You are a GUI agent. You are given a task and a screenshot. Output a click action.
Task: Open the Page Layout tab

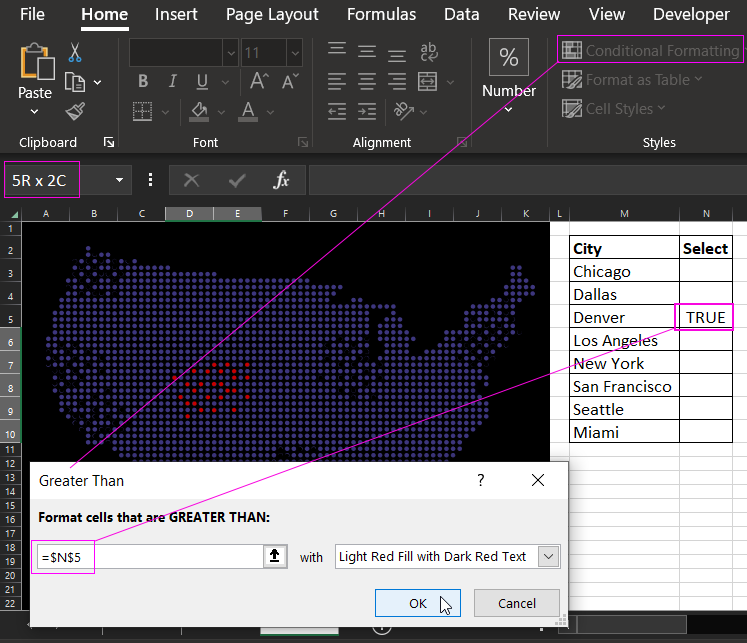272,14
